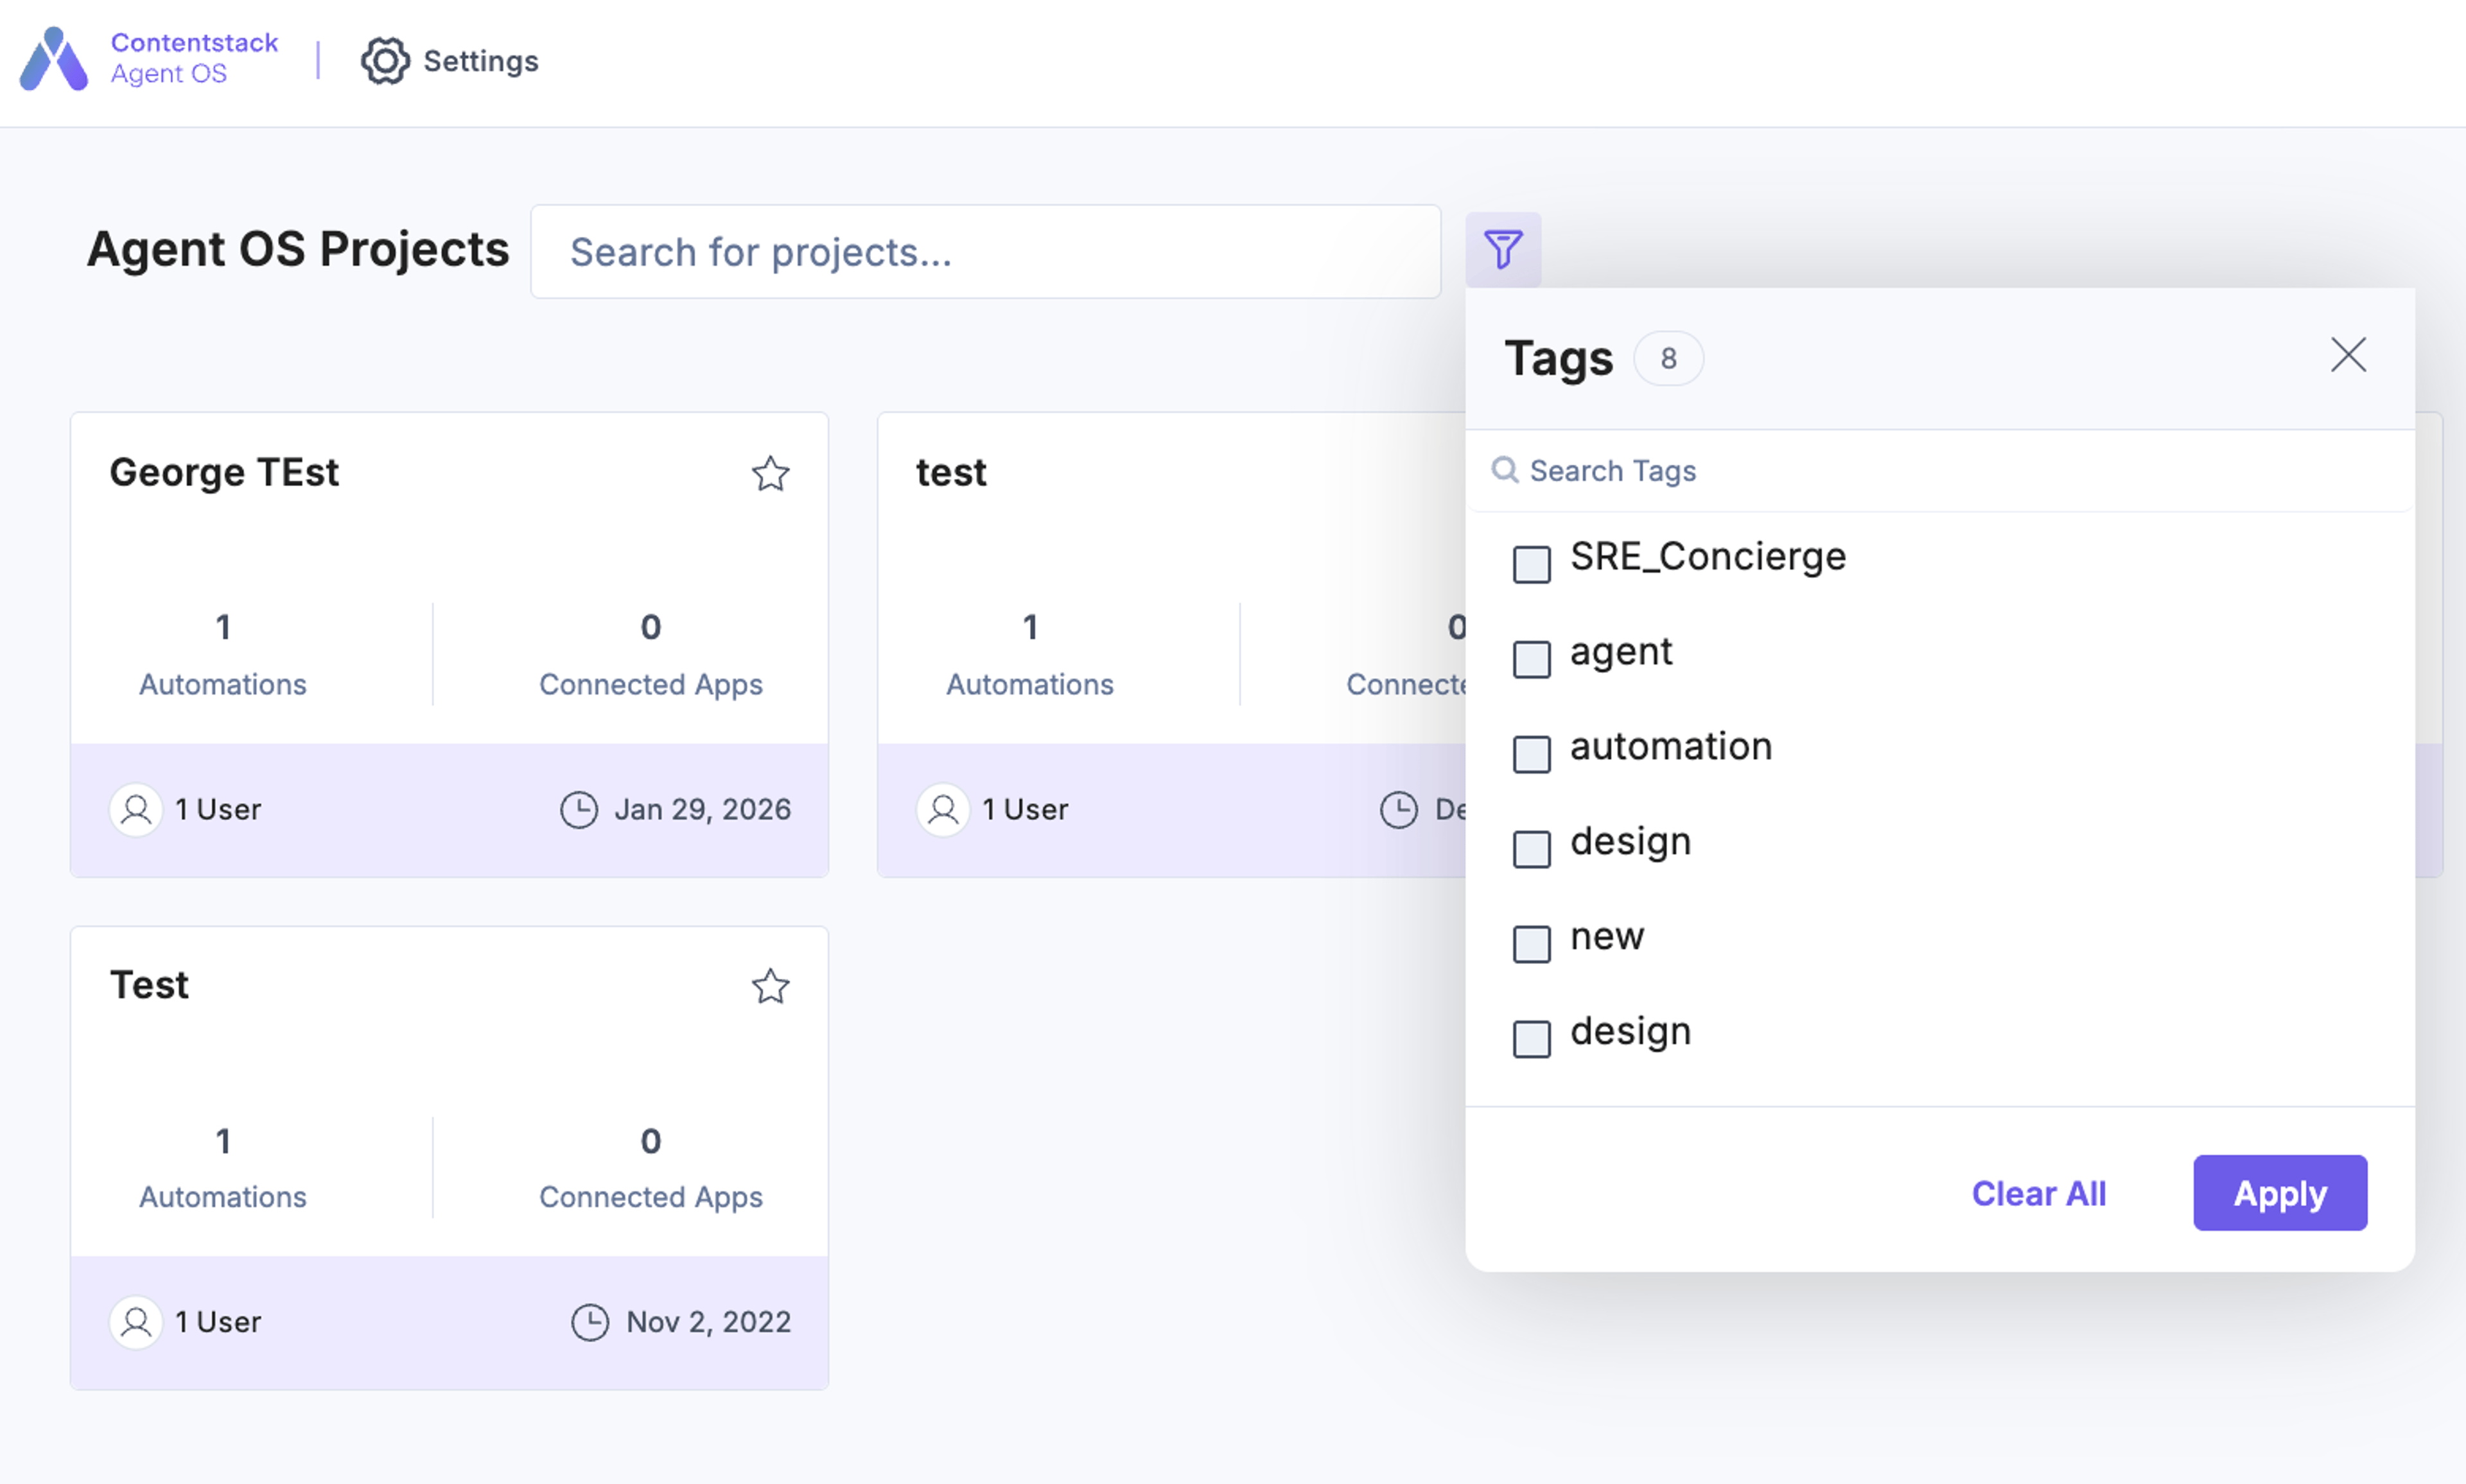2466x1484 pixels.
Task: Click the Clear All link
Action: [2038, 1193]
